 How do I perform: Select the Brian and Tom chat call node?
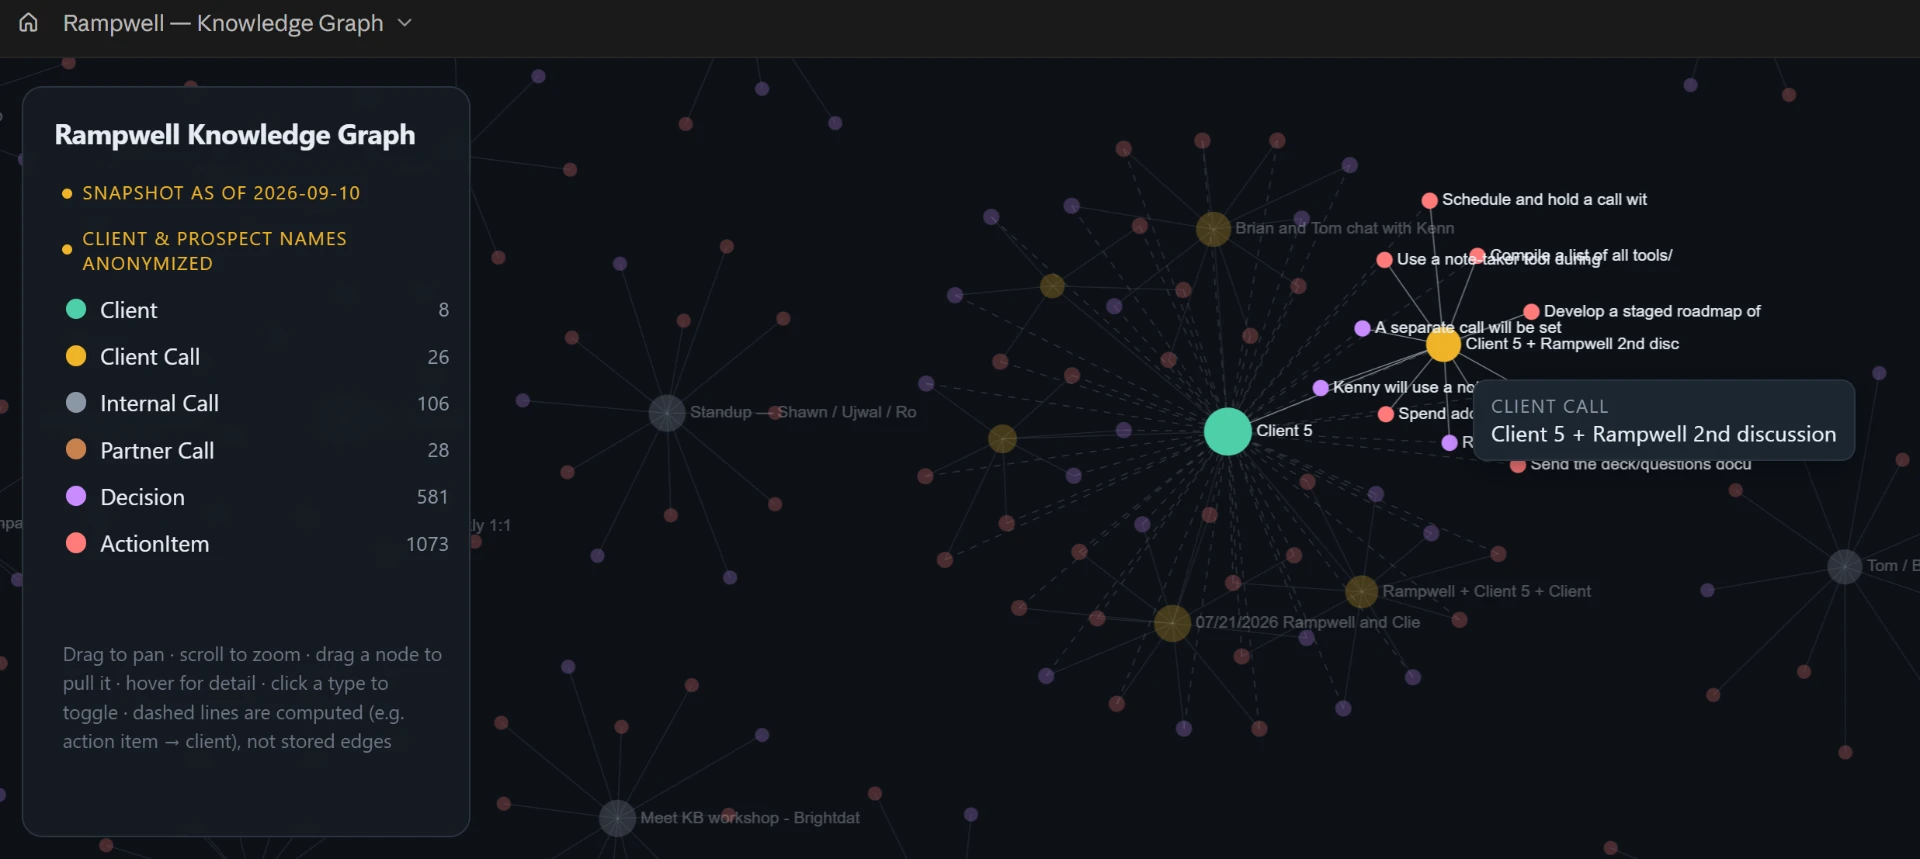pos(1213,229)
